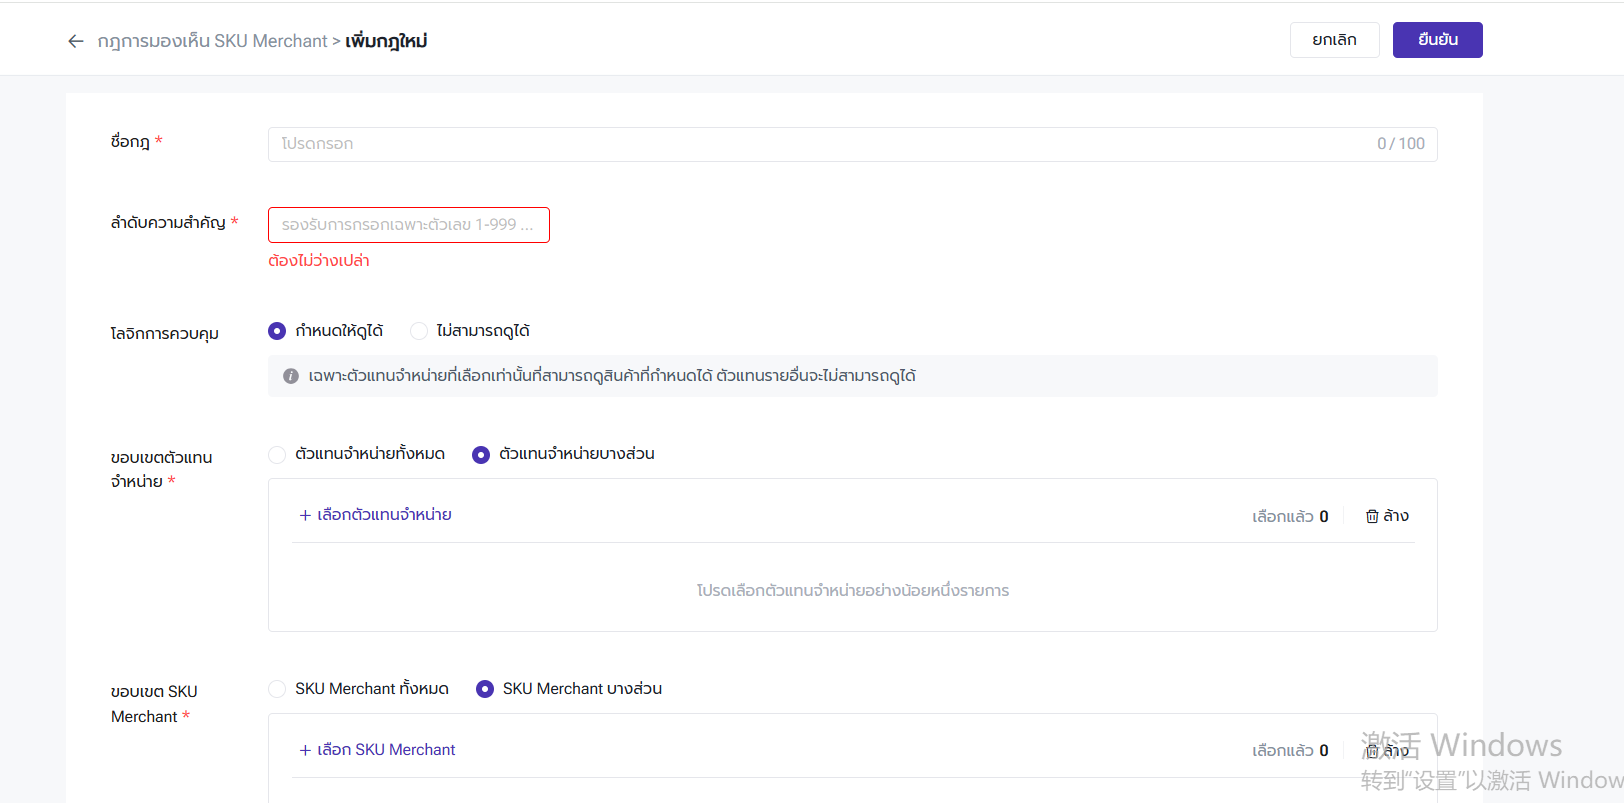Click the plus icon beside เลือกตัวแทนจำหน่าย
1624x803 pixels.
click(305, 515)
